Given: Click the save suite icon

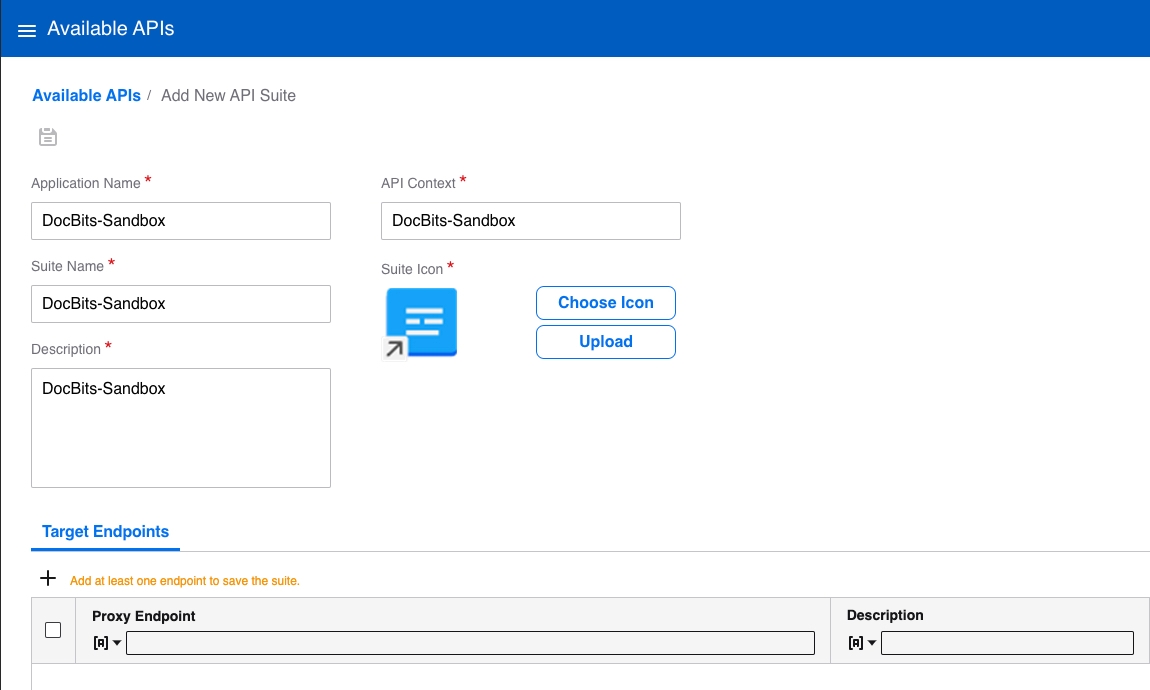Looking at the screenshot, I should [x=48, y=137].
